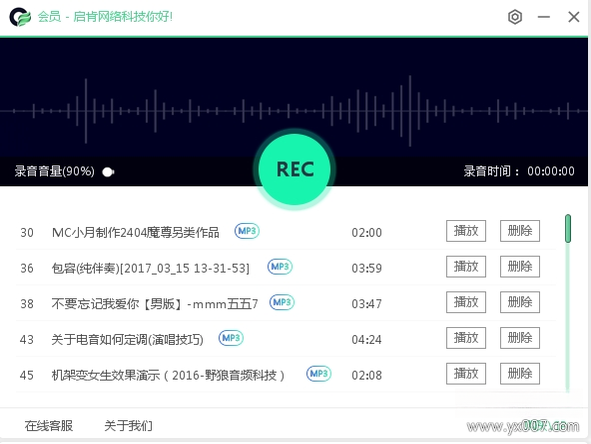Click the app logo in title bar
Screen dimensions: 591x444
pos(20,17)
